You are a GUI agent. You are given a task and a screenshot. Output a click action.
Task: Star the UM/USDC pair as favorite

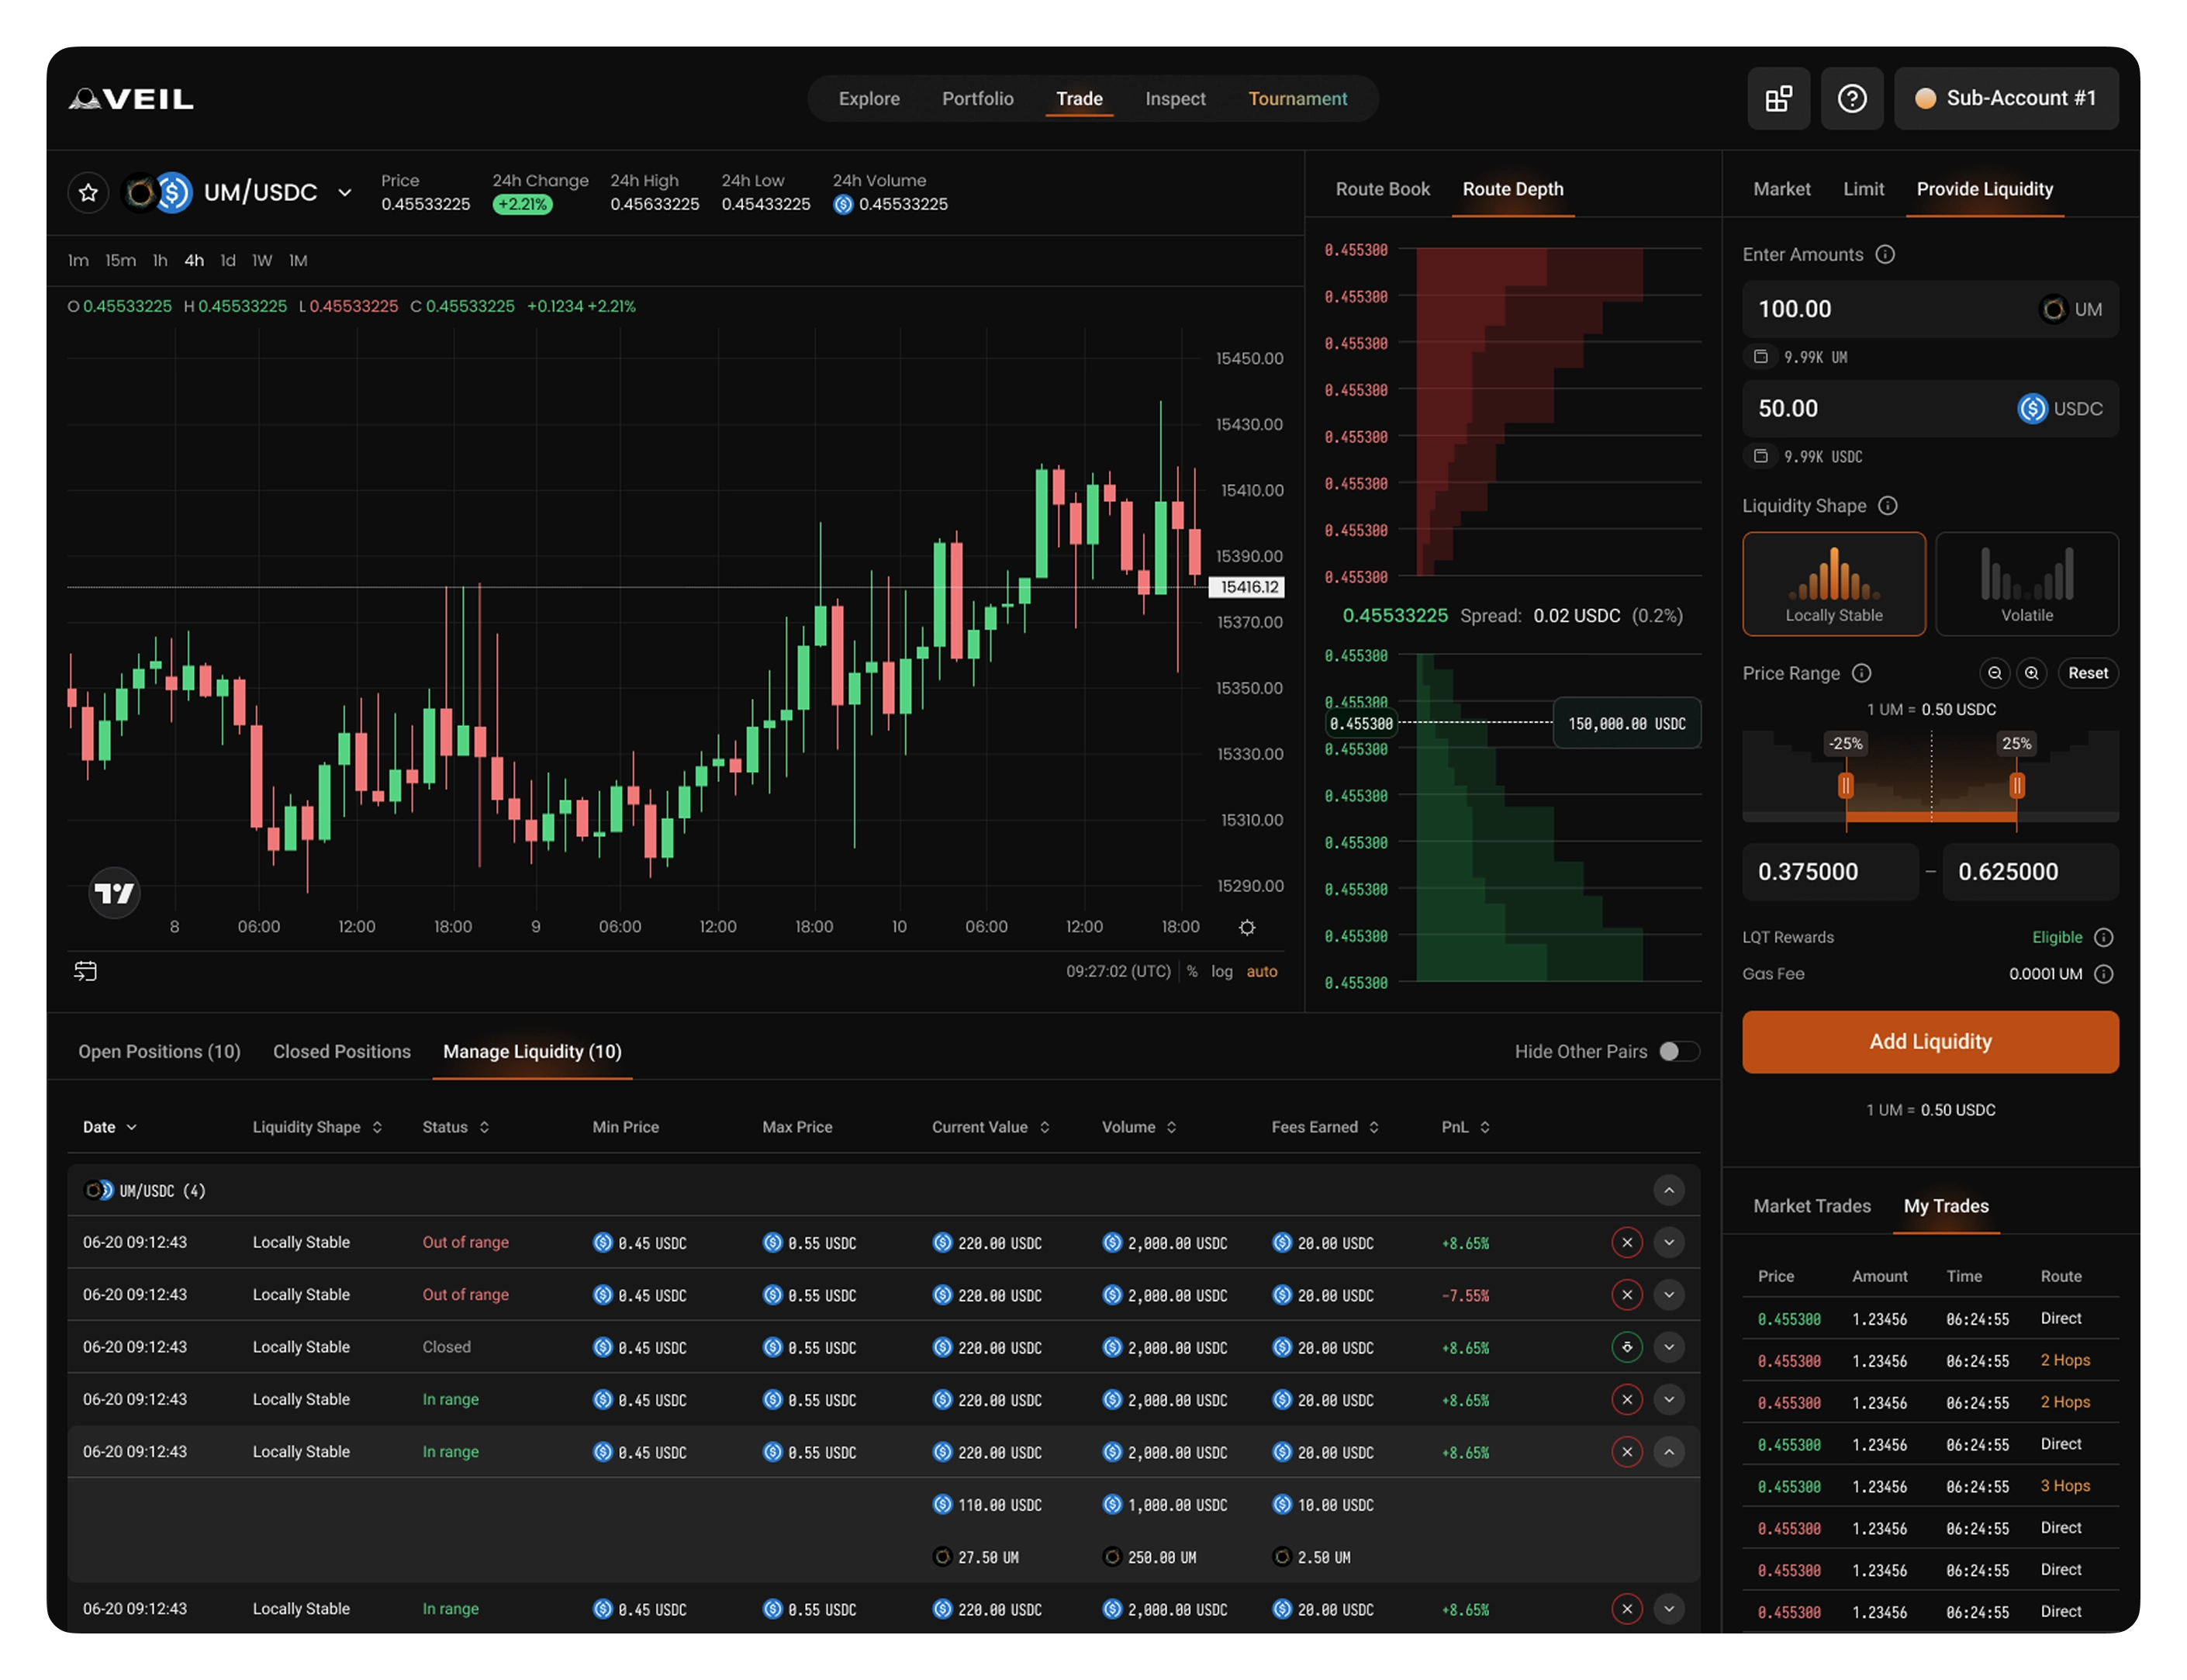coord(88,192)
